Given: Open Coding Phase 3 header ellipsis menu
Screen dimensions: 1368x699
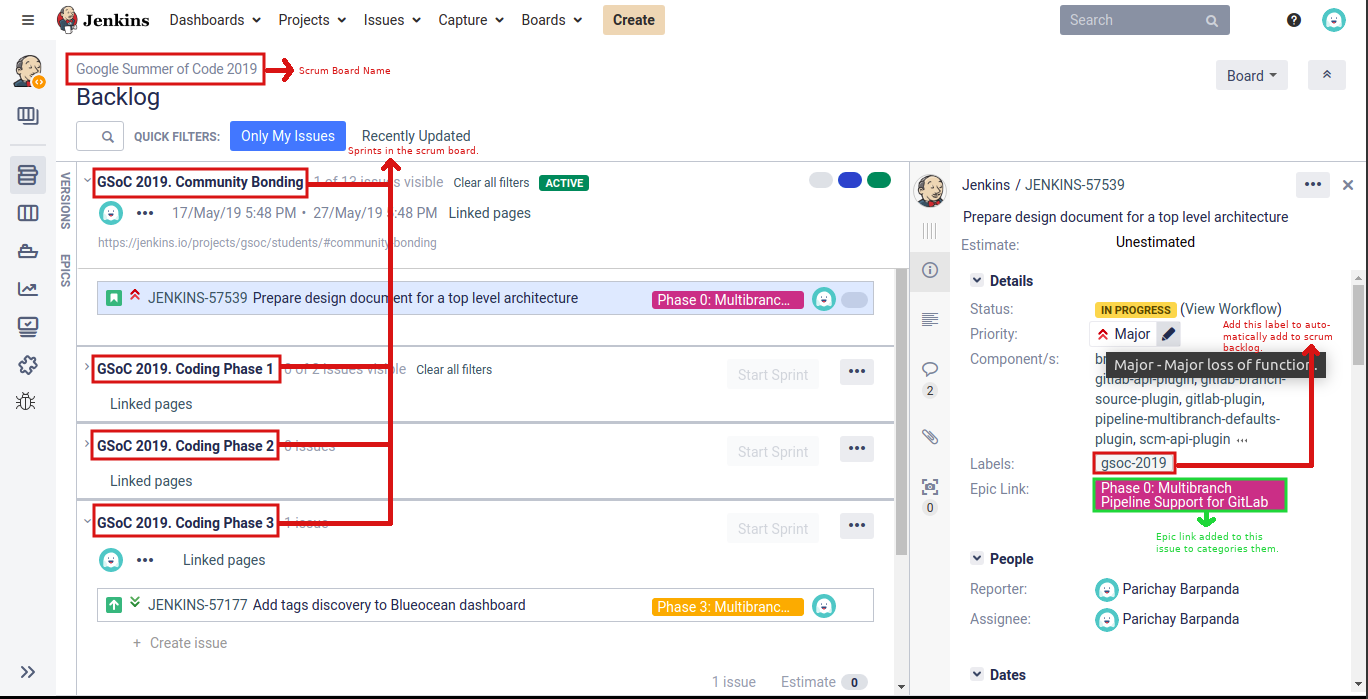Looking at the screenshot, I should coord(856,525).
